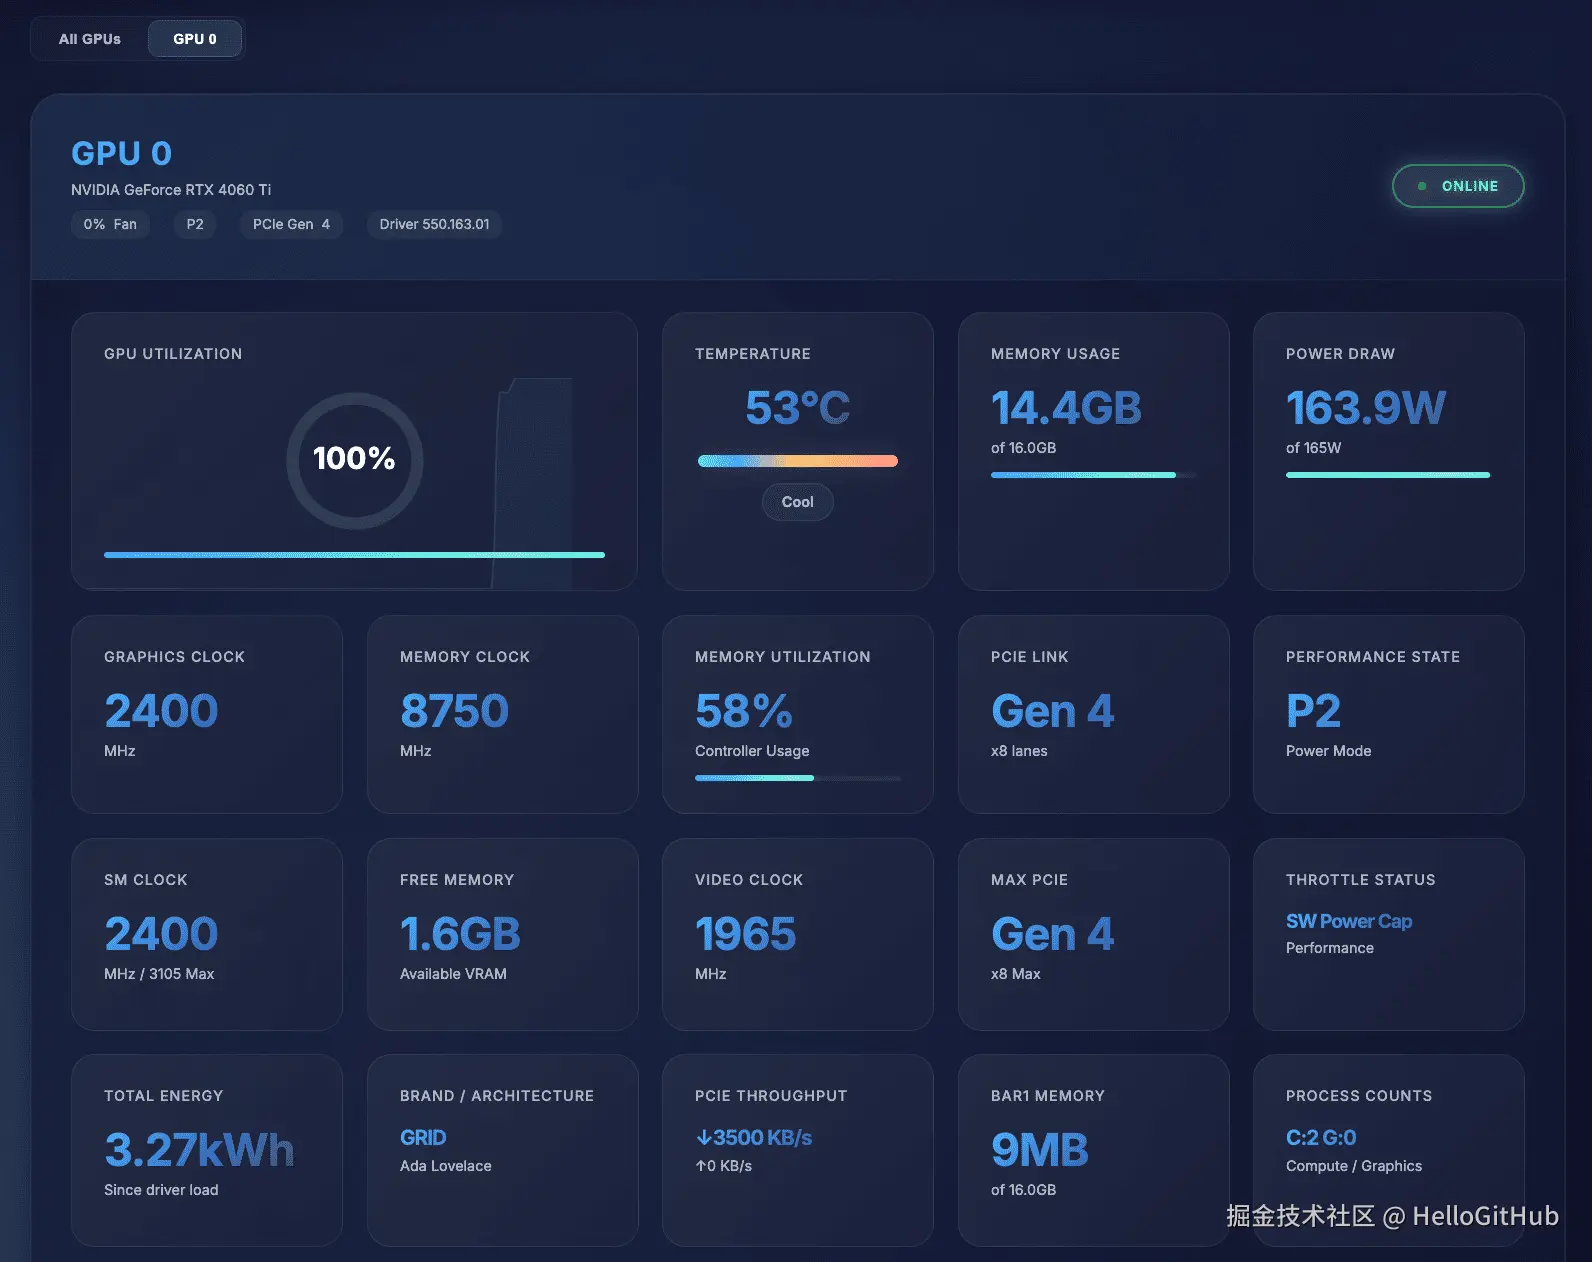Click the "BRAND / ARCHITECTURE" card title
Screen dimensions: 1592x1262
(x=497, y=1096)
